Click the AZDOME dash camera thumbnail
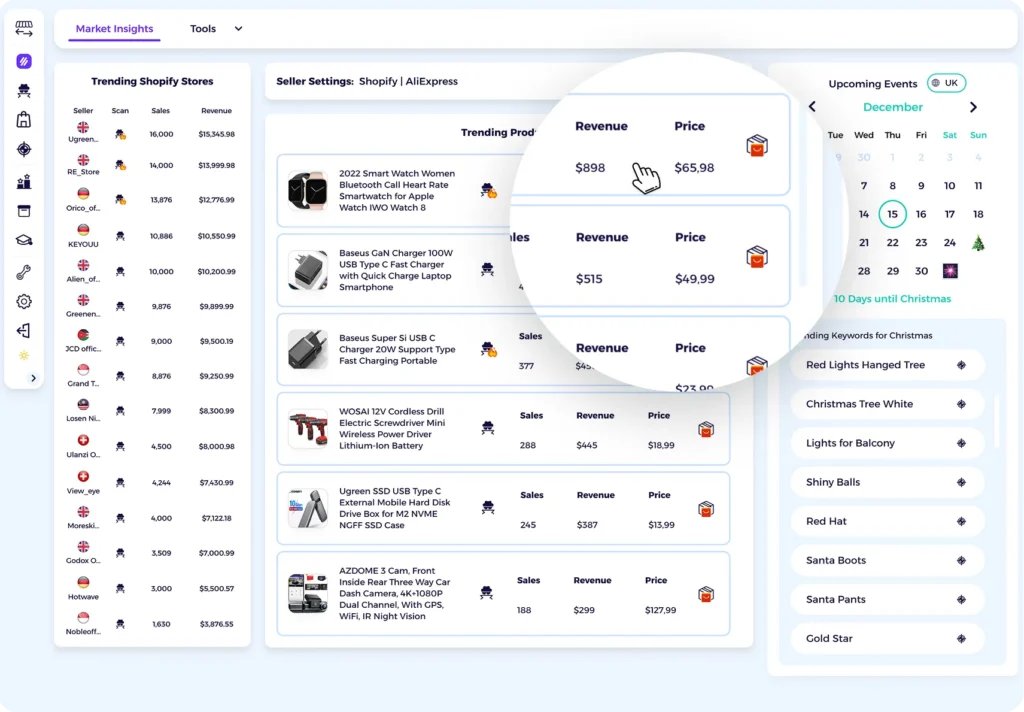The width and height of the screenshot is (1024, 712). pos(307,593)
